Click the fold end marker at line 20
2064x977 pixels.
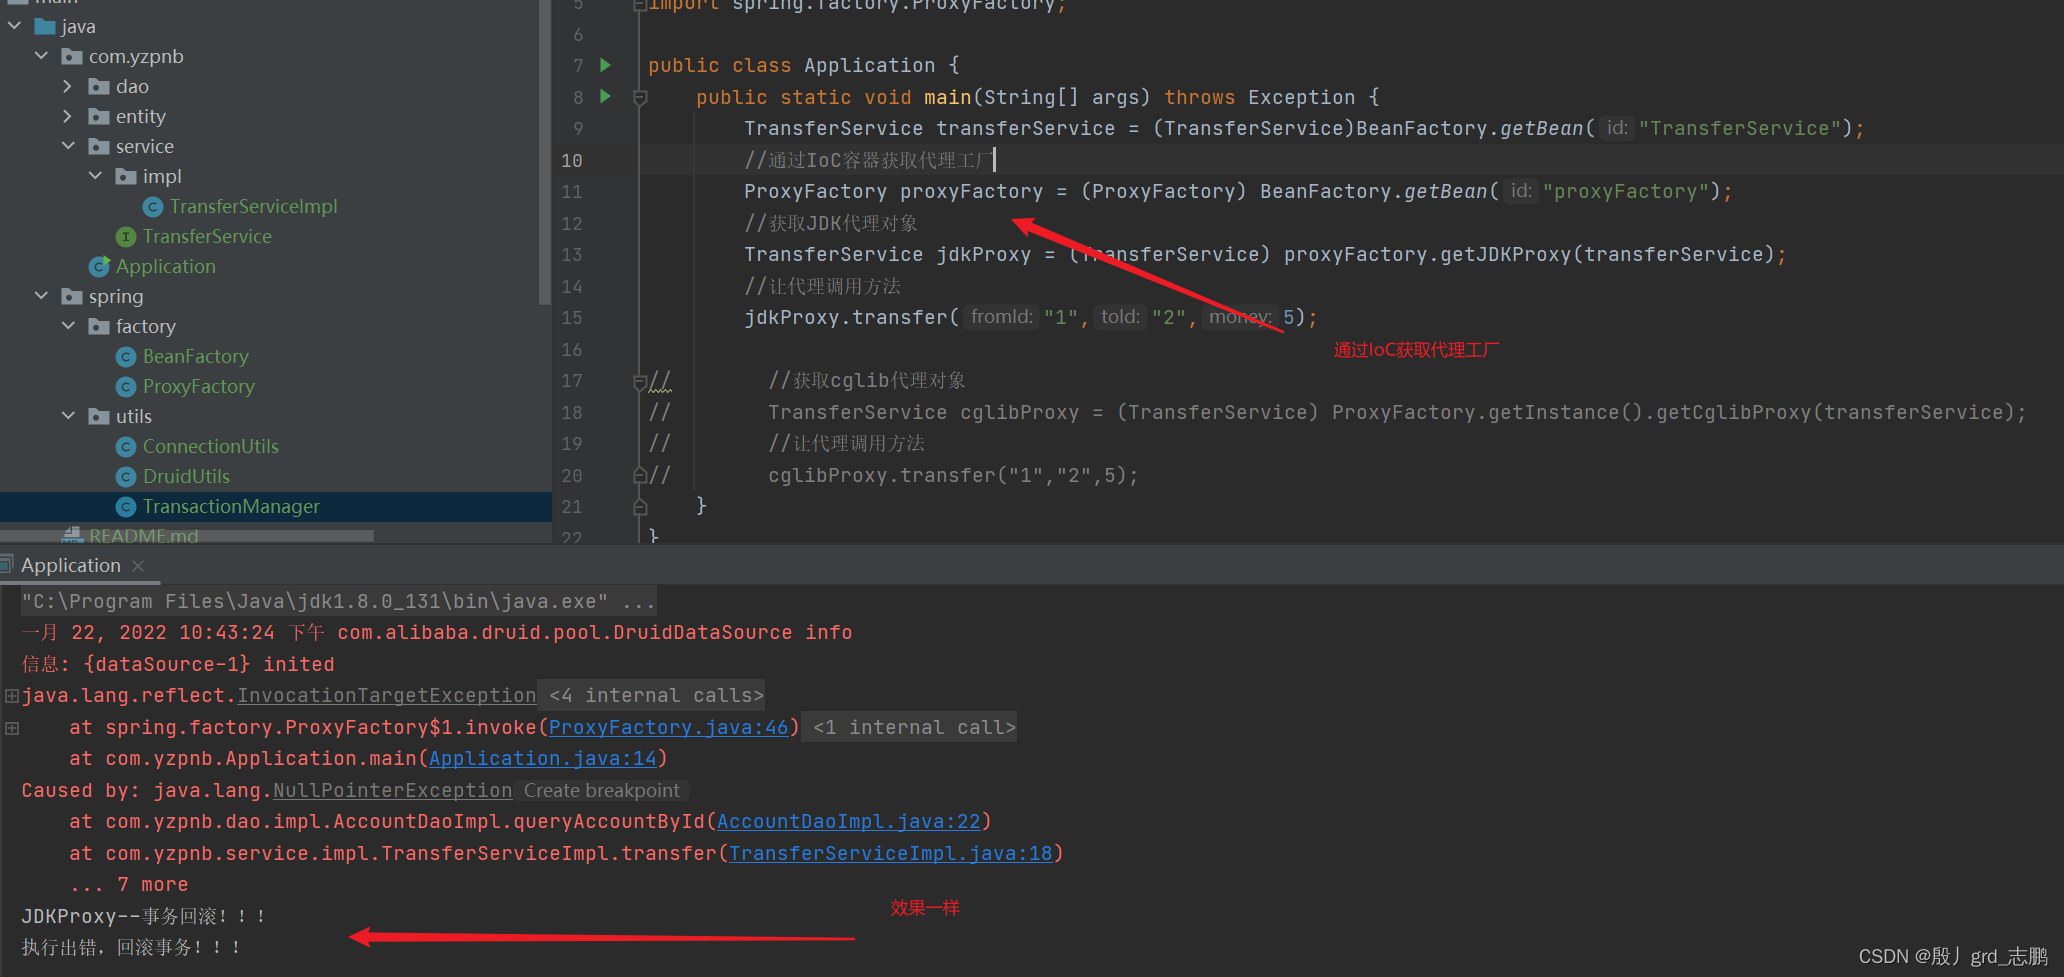tap(640, 475)
